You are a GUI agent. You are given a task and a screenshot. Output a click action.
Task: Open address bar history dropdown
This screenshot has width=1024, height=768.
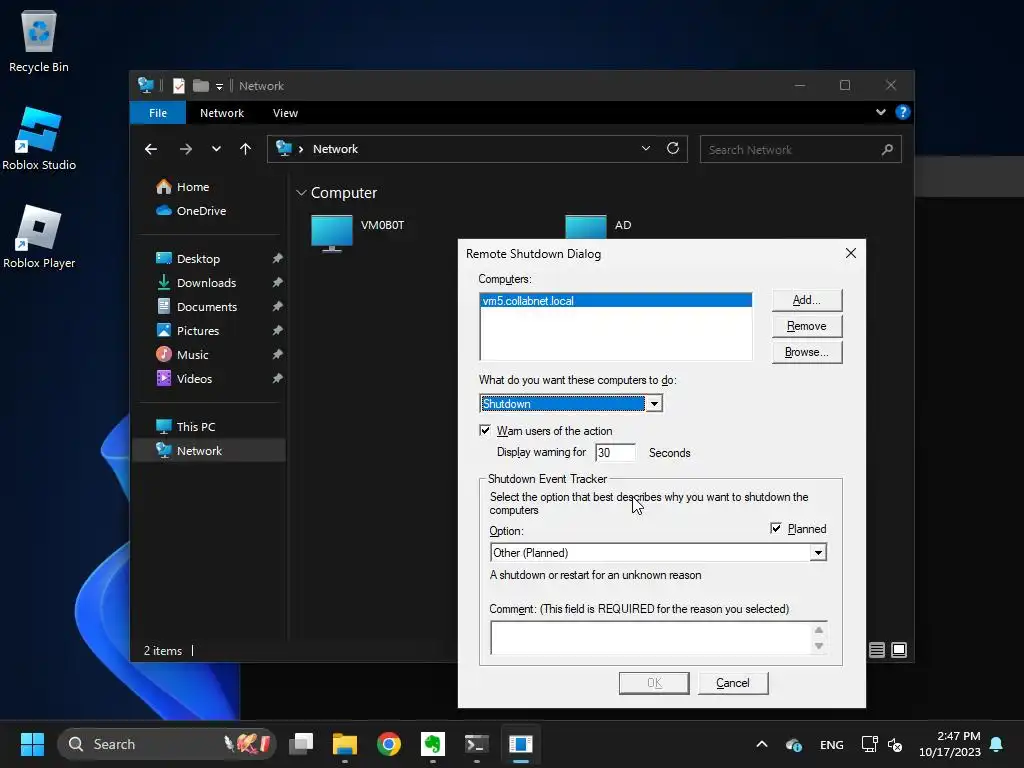point(646,148)
